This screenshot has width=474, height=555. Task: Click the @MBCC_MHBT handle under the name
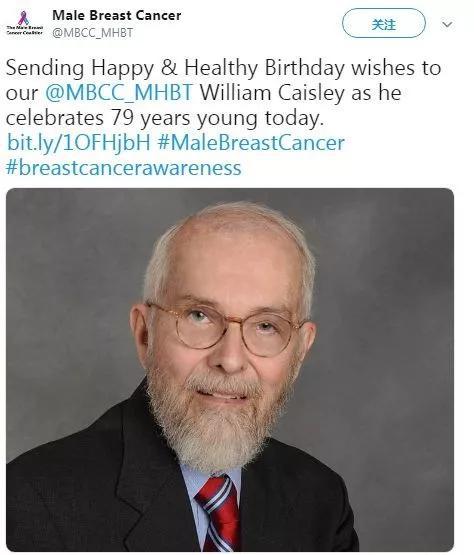(93, 33)
